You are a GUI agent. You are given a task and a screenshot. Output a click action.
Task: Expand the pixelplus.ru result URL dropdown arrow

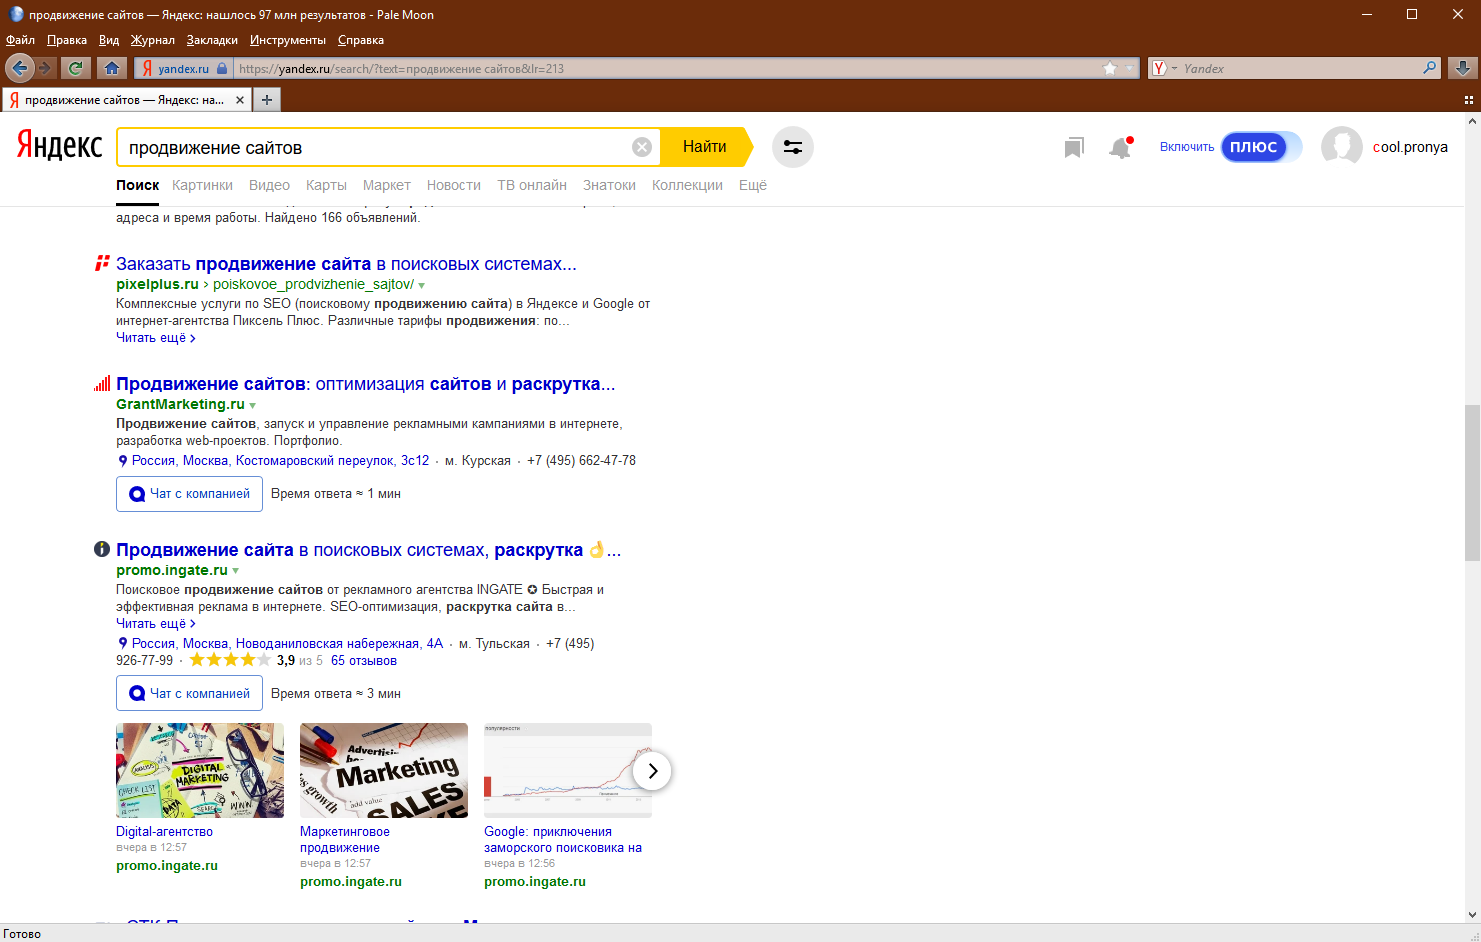tap(422, 286)
